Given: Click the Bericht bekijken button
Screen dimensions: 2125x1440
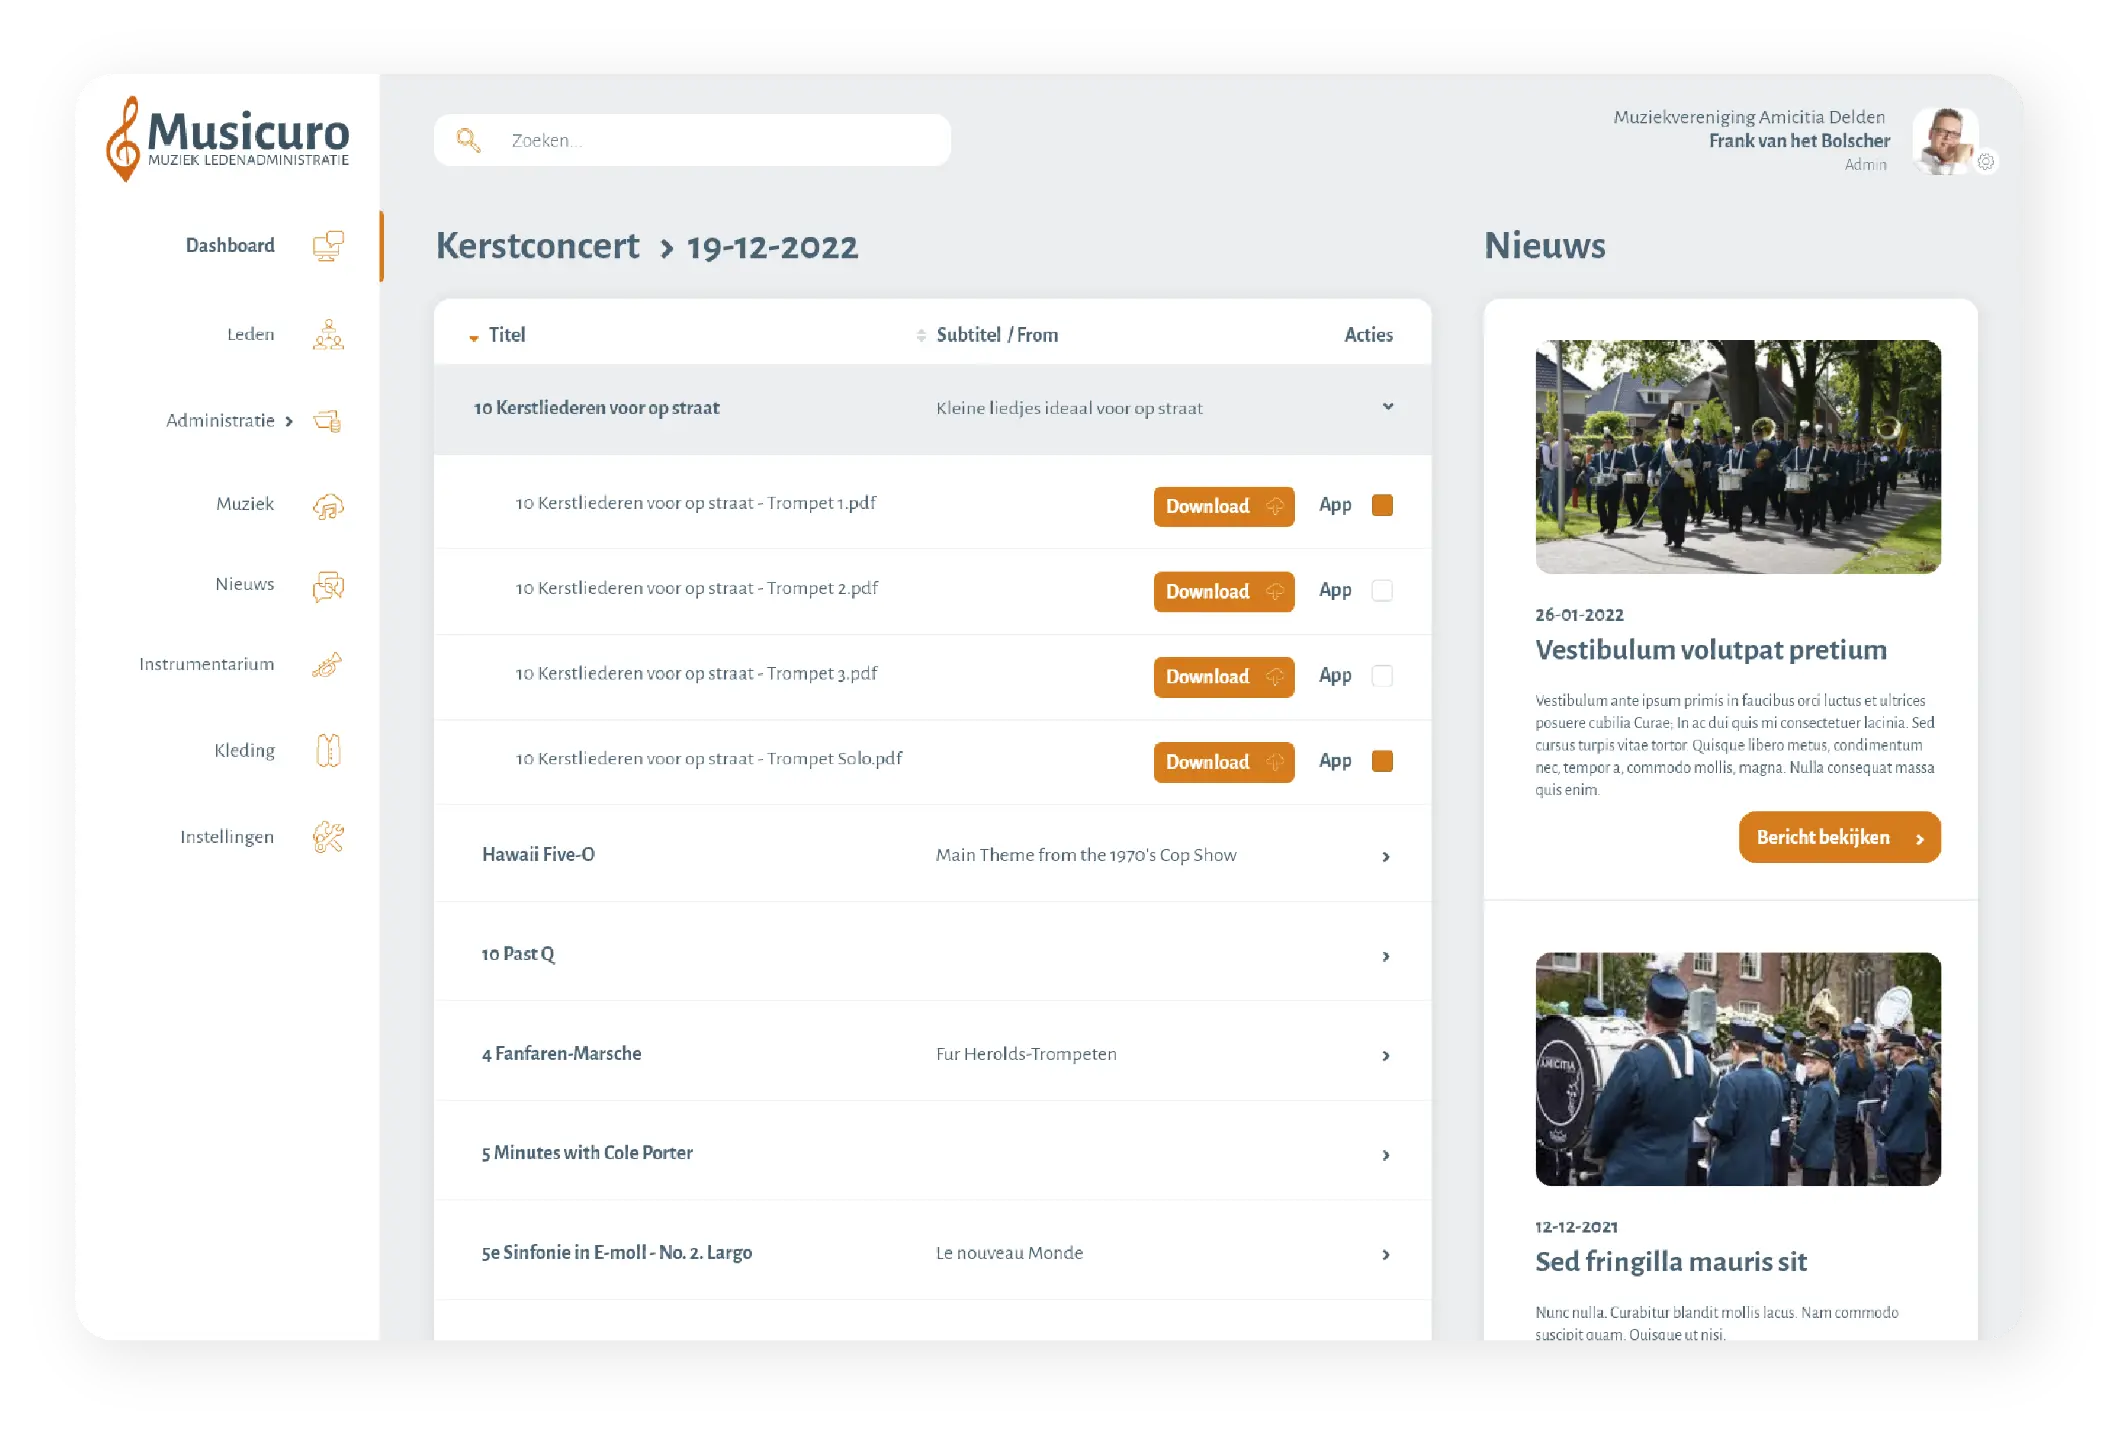Looking at the screenshot, I should (x=1839, y=837).
